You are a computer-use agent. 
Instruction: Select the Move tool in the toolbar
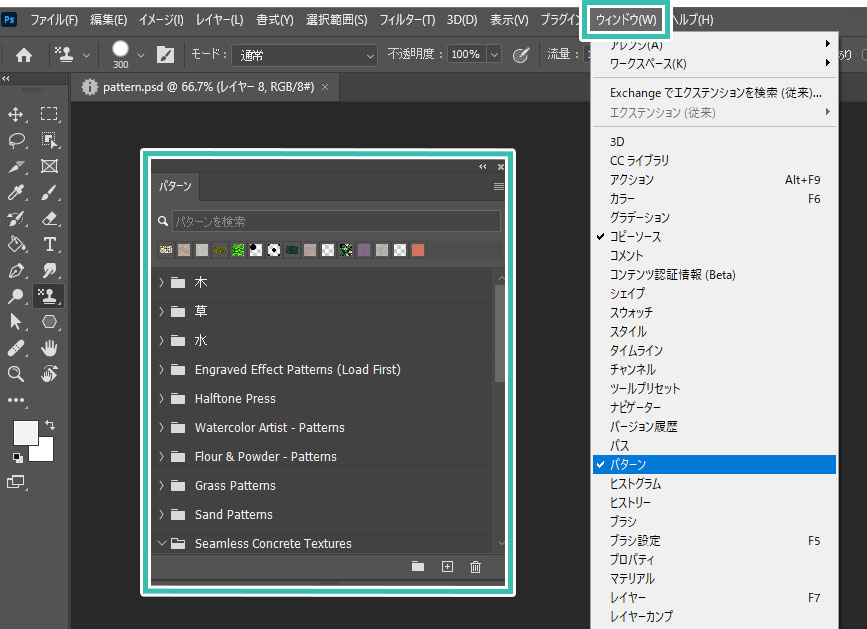16,113
